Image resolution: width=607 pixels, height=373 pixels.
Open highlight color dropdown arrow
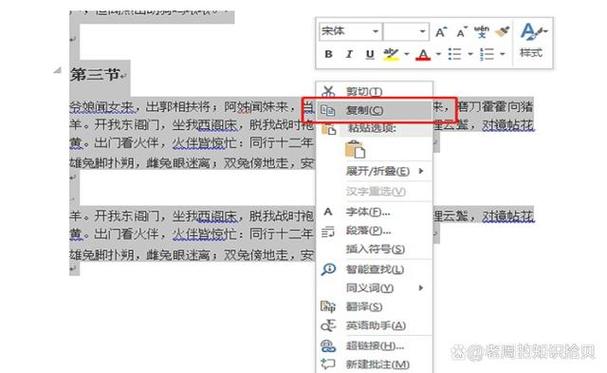pos(406,54)
